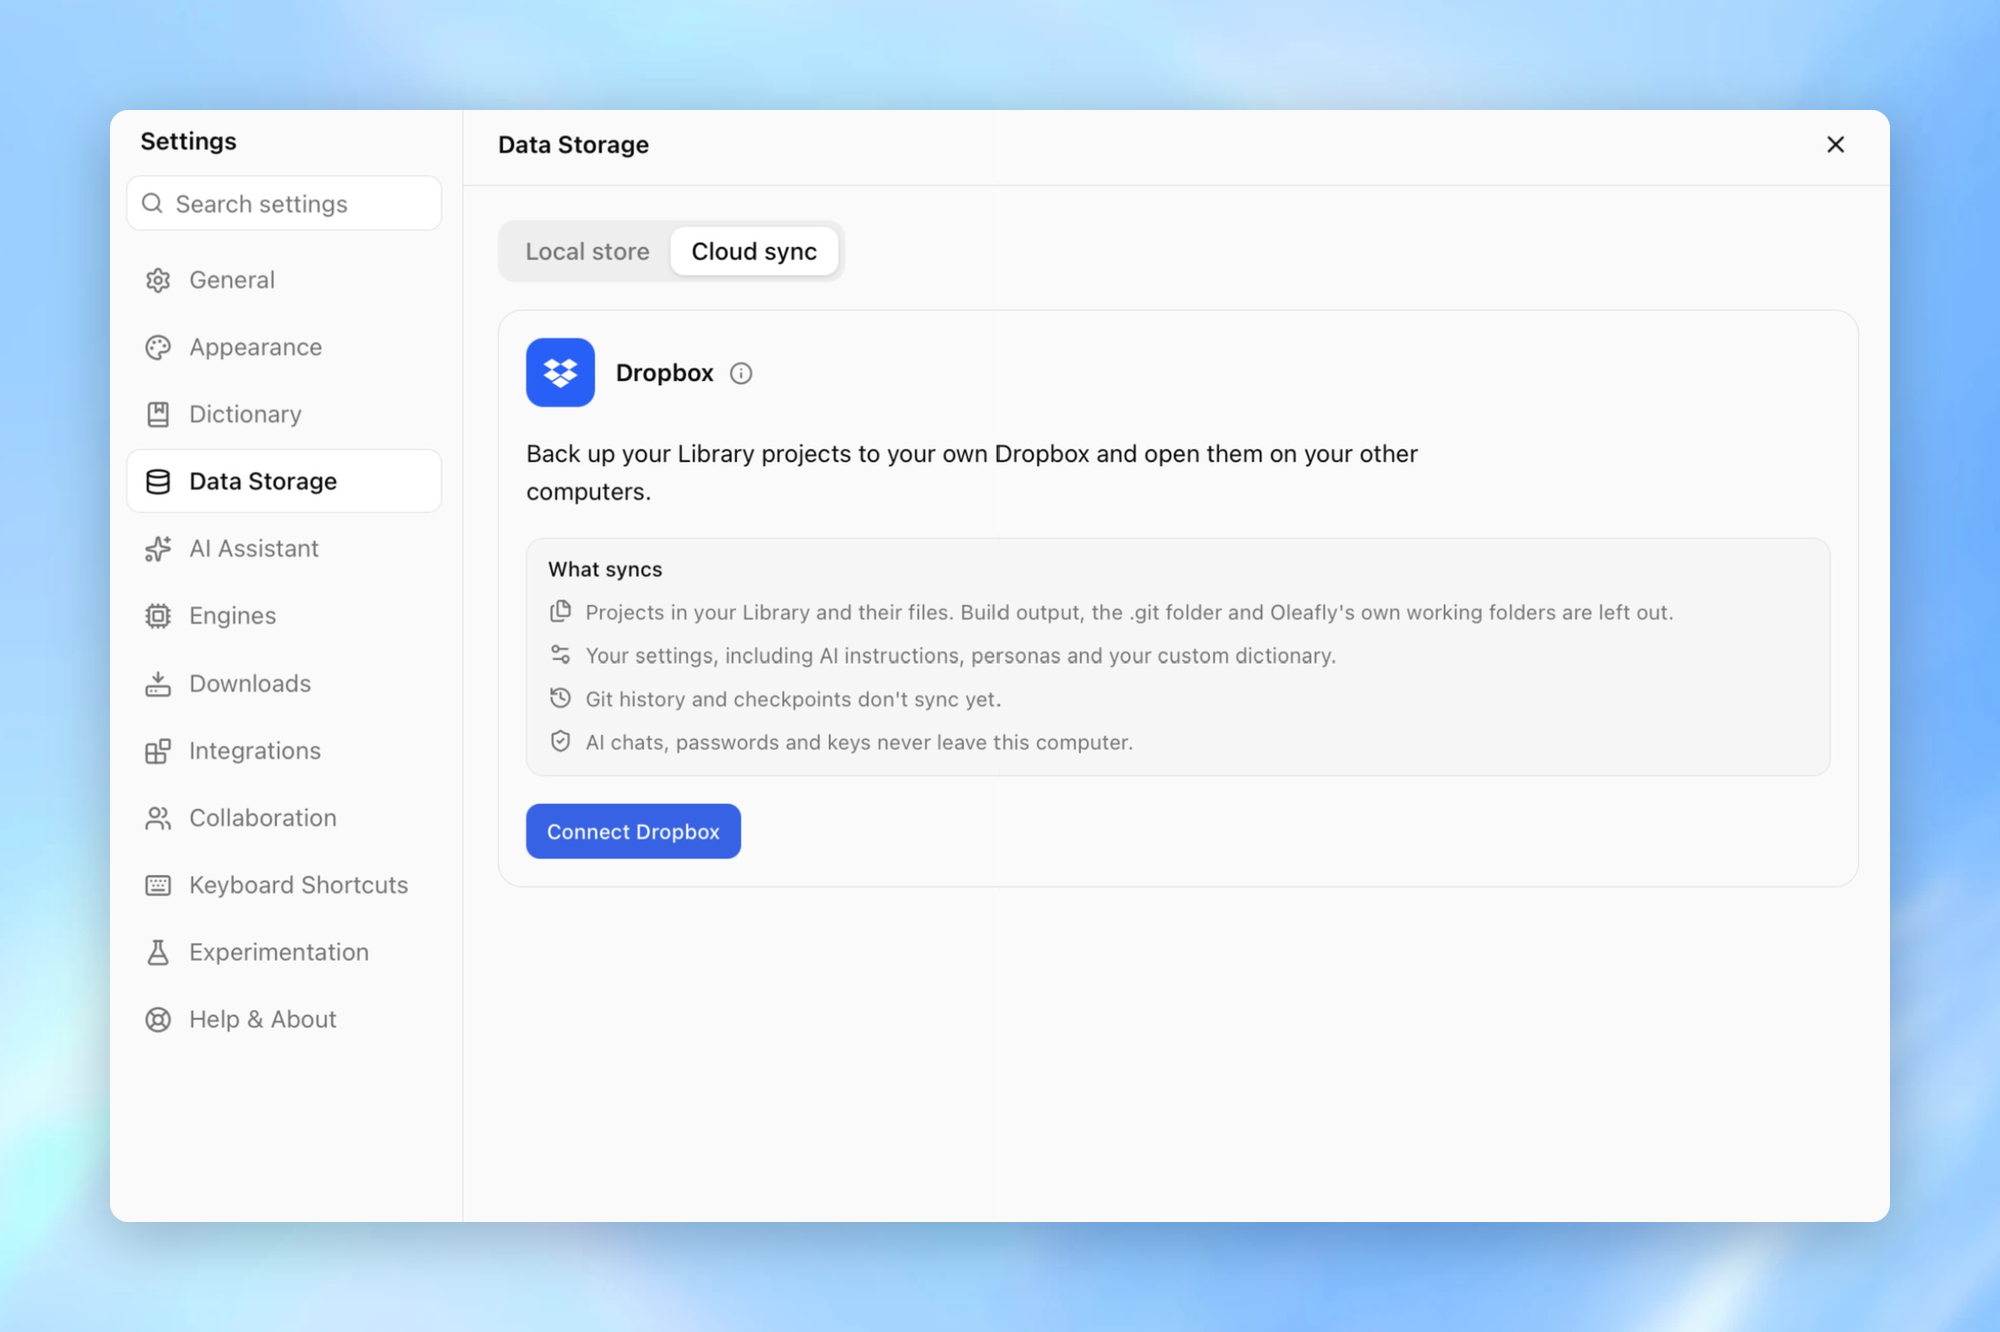
Task: Open Help & About
Action: pyautogui.click(x=284, y=1019)
